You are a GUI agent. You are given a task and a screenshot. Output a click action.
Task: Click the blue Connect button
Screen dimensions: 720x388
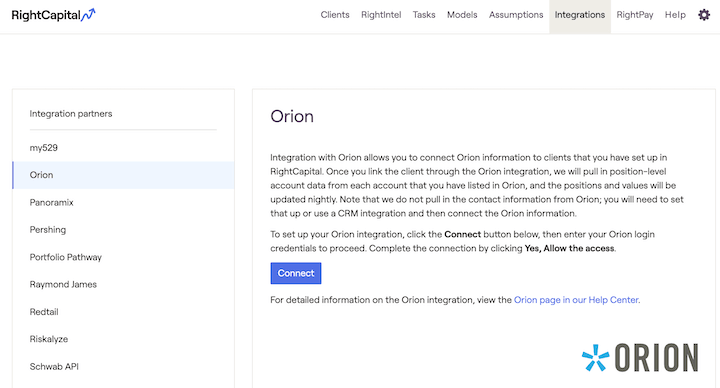[x=296, y=273]
